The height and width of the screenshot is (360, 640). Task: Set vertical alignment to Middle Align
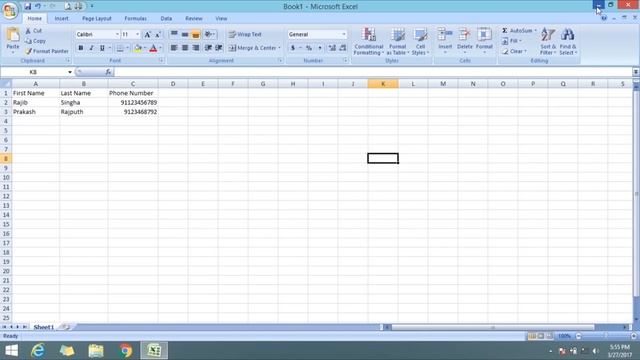185,34
